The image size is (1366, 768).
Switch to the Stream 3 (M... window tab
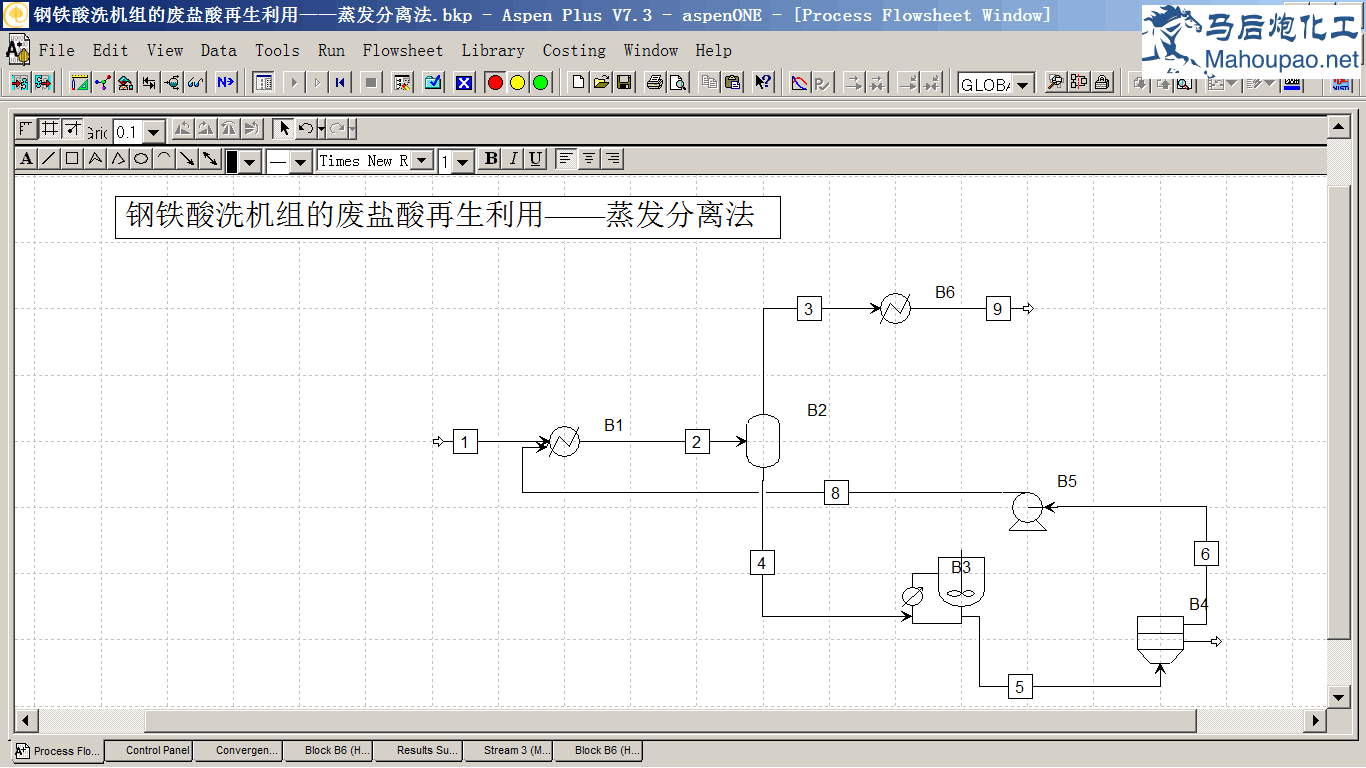[508, 750]
